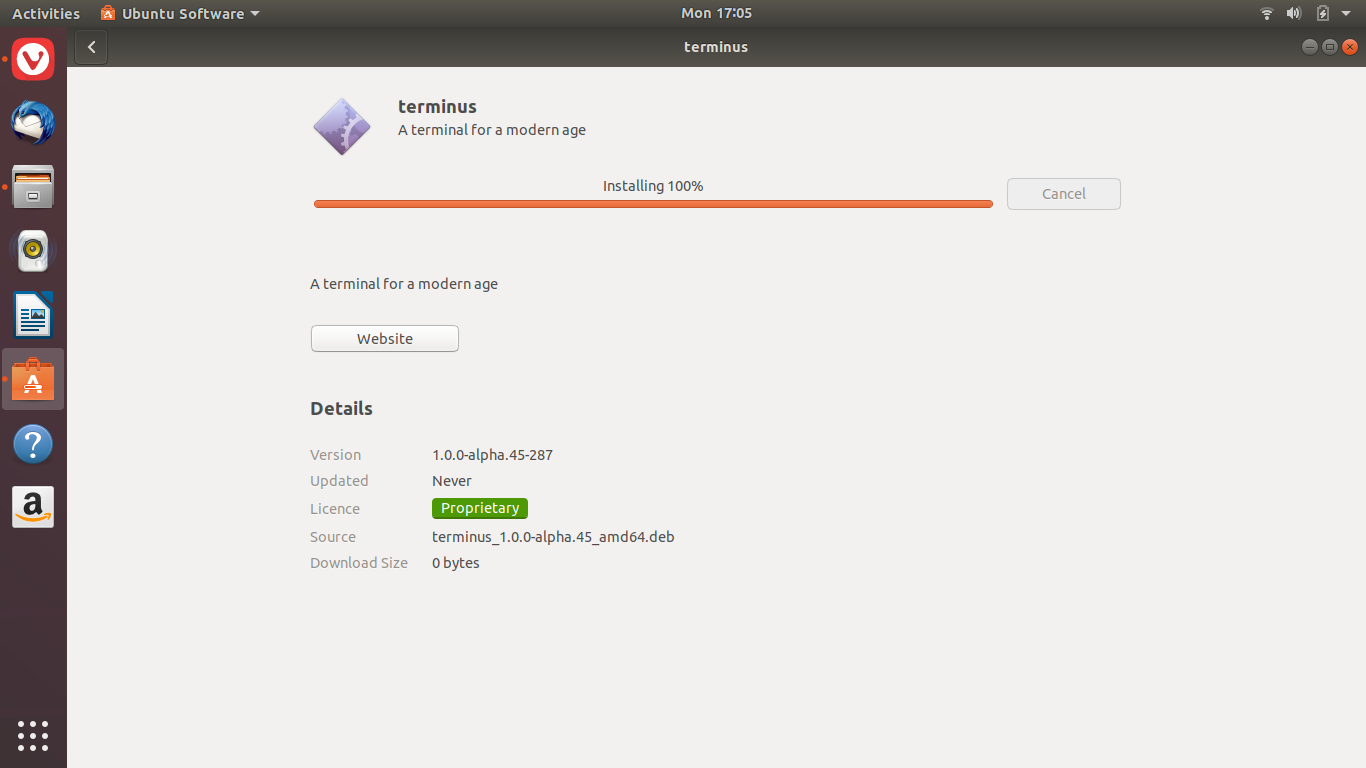This screenshot has width=1366, height=768.
Task: Click version value '1.0.0-alpha.45-287'
Action: tap(492, 455)
